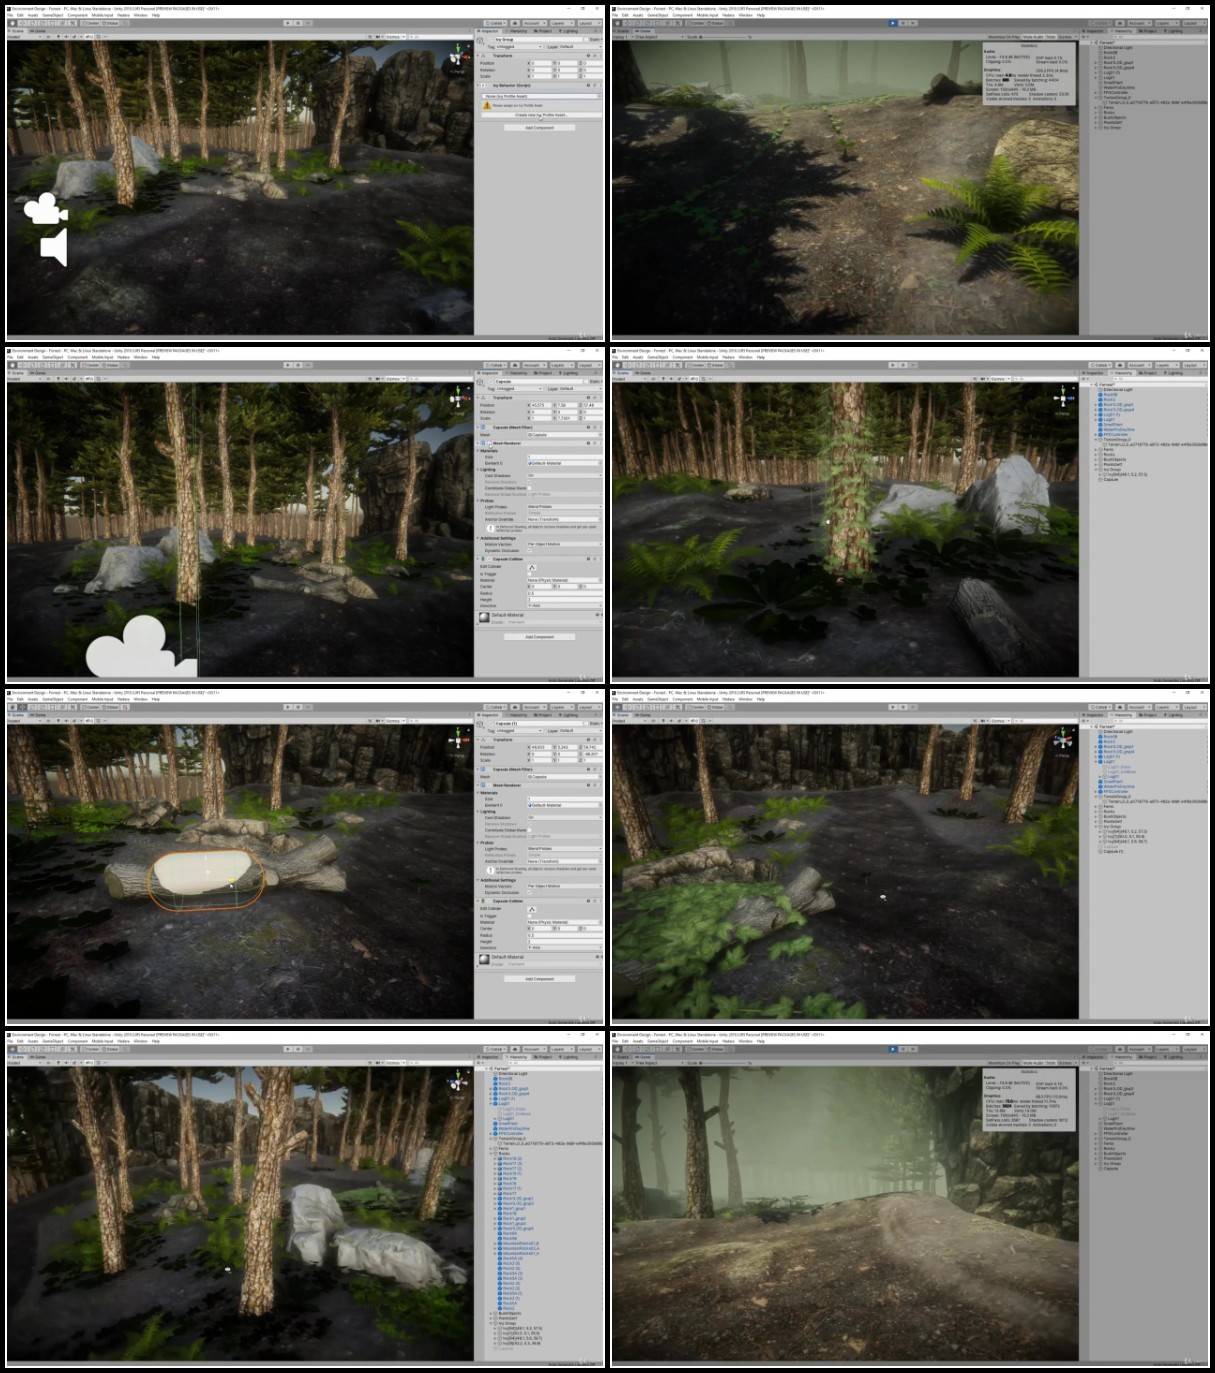Open GameObject menu in Ivy Group inspector window
1215x1373 pixels.
click(53, 15)
